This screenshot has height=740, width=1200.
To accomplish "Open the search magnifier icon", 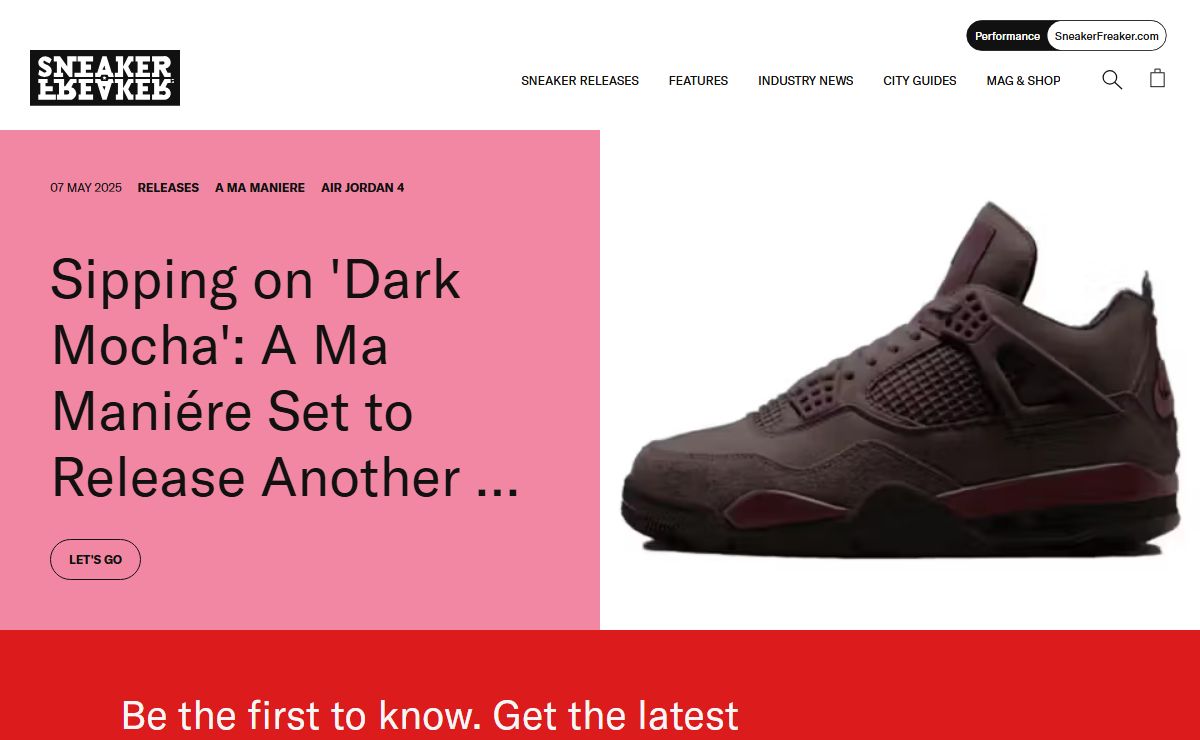I will 1112,80.
